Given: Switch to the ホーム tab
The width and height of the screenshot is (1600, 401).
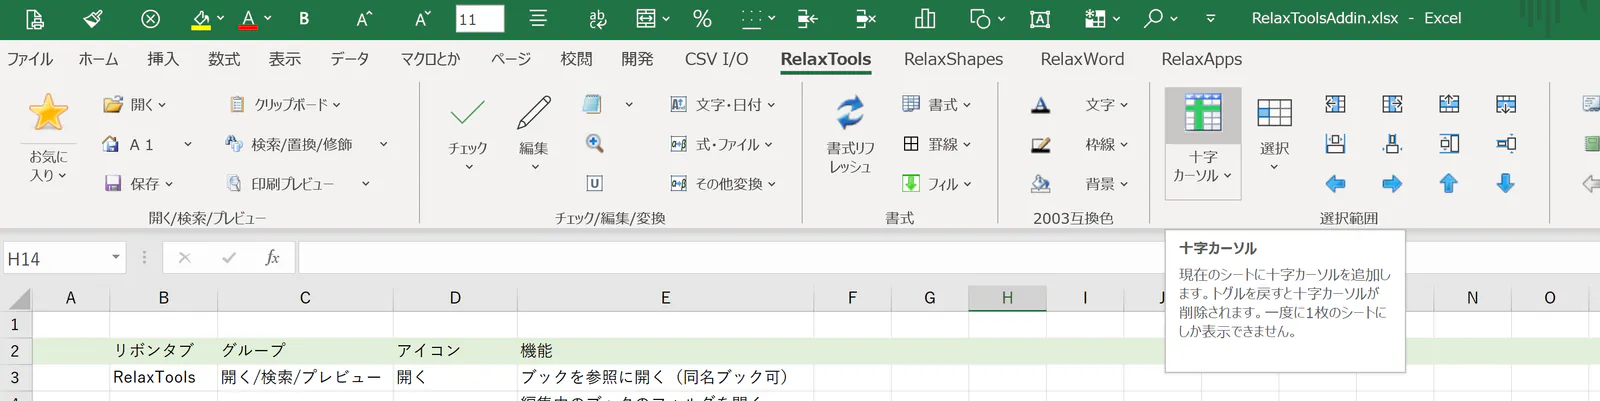Looking at the screenshot, I should pyautogui.click(x=98, y=59).
